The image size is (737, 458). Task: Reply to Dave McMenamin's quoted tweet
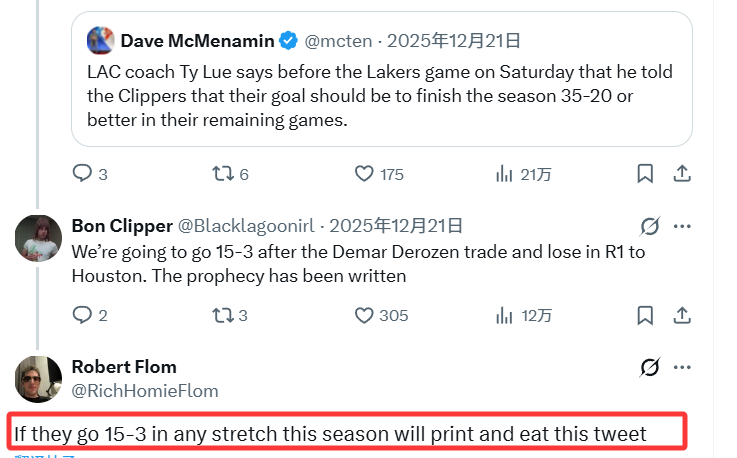(82, 173)
